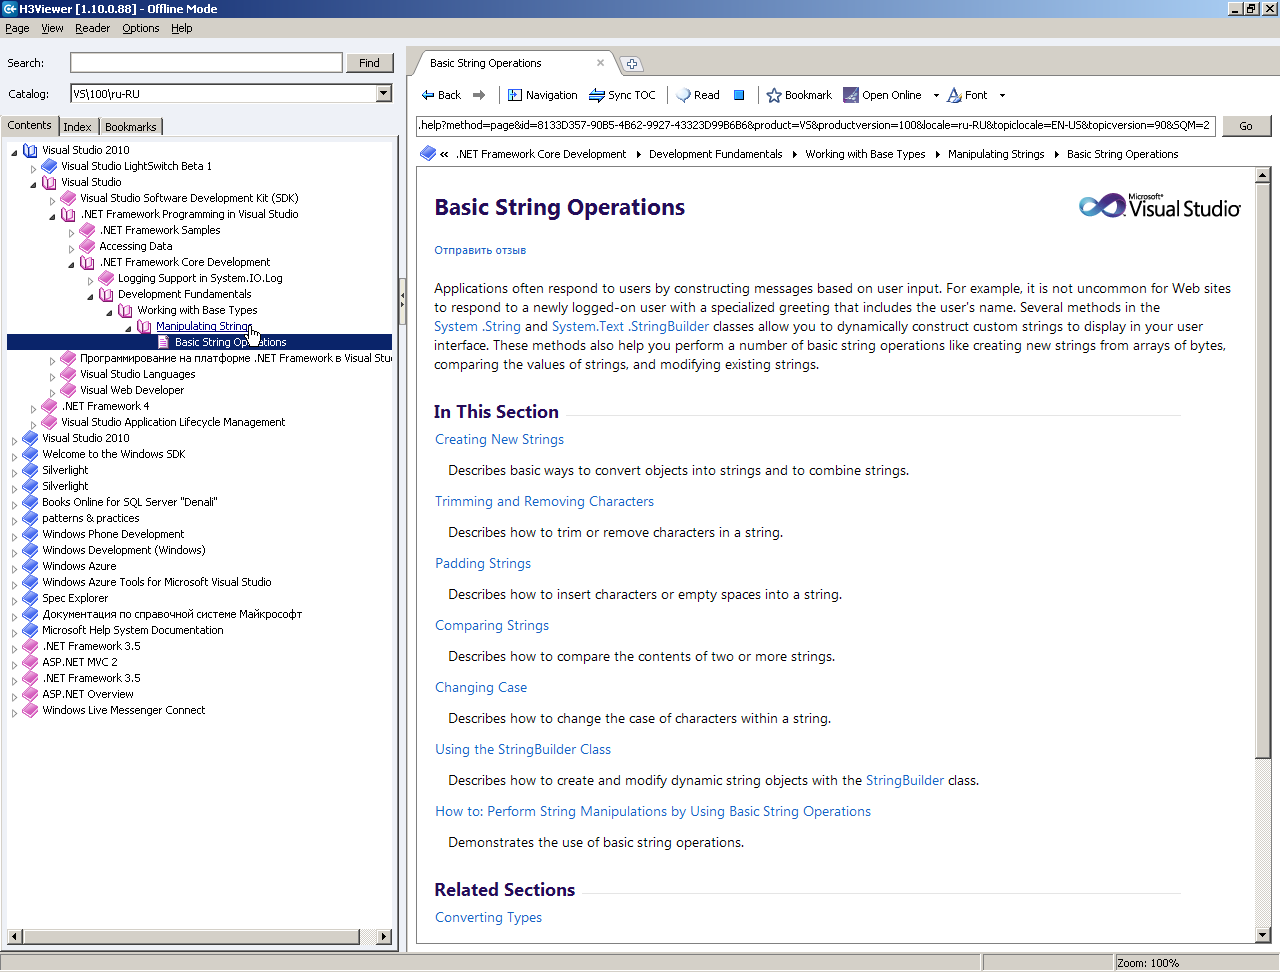1280x972 pixels.
Task: Click the breadcrumb book icon before the chevrons
Action: pos(428,153)
